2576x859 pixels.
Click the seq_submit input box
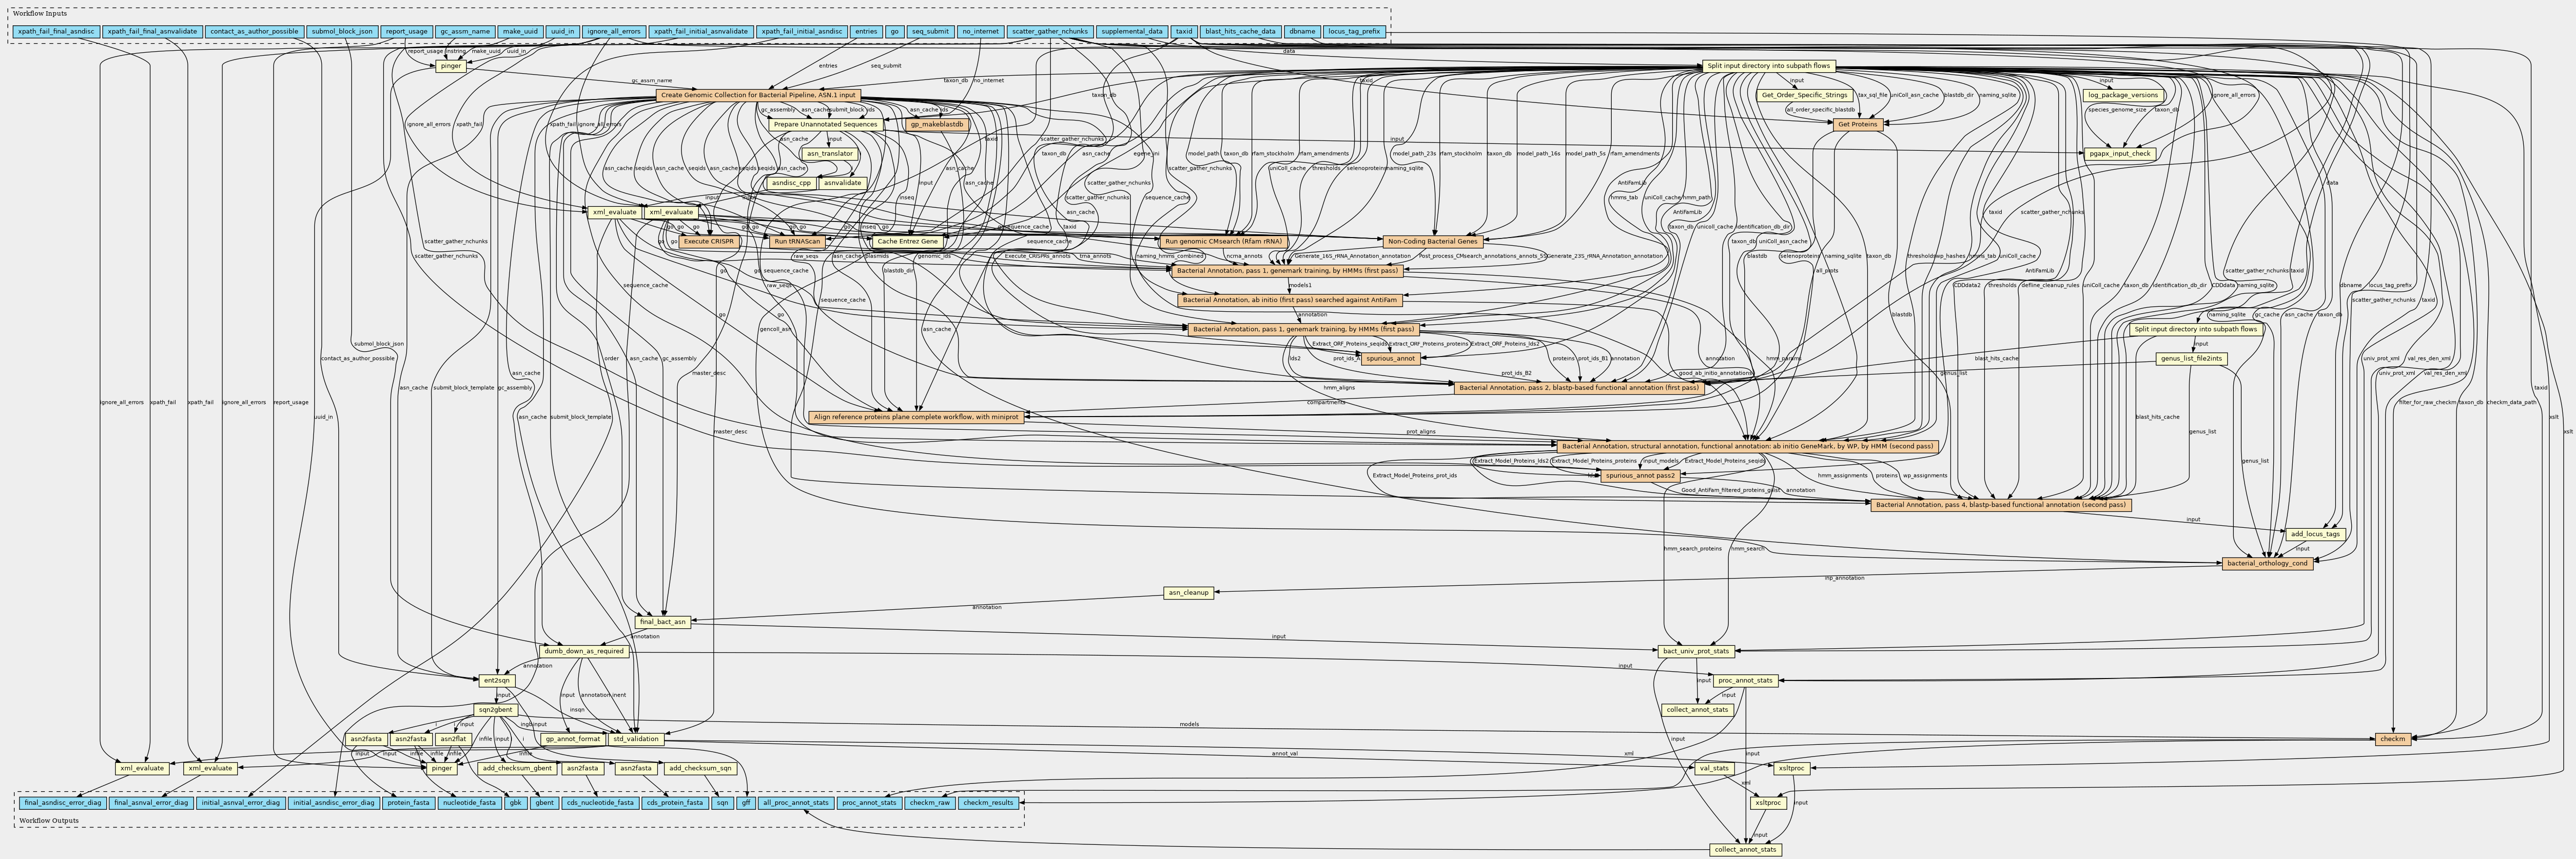930,31
